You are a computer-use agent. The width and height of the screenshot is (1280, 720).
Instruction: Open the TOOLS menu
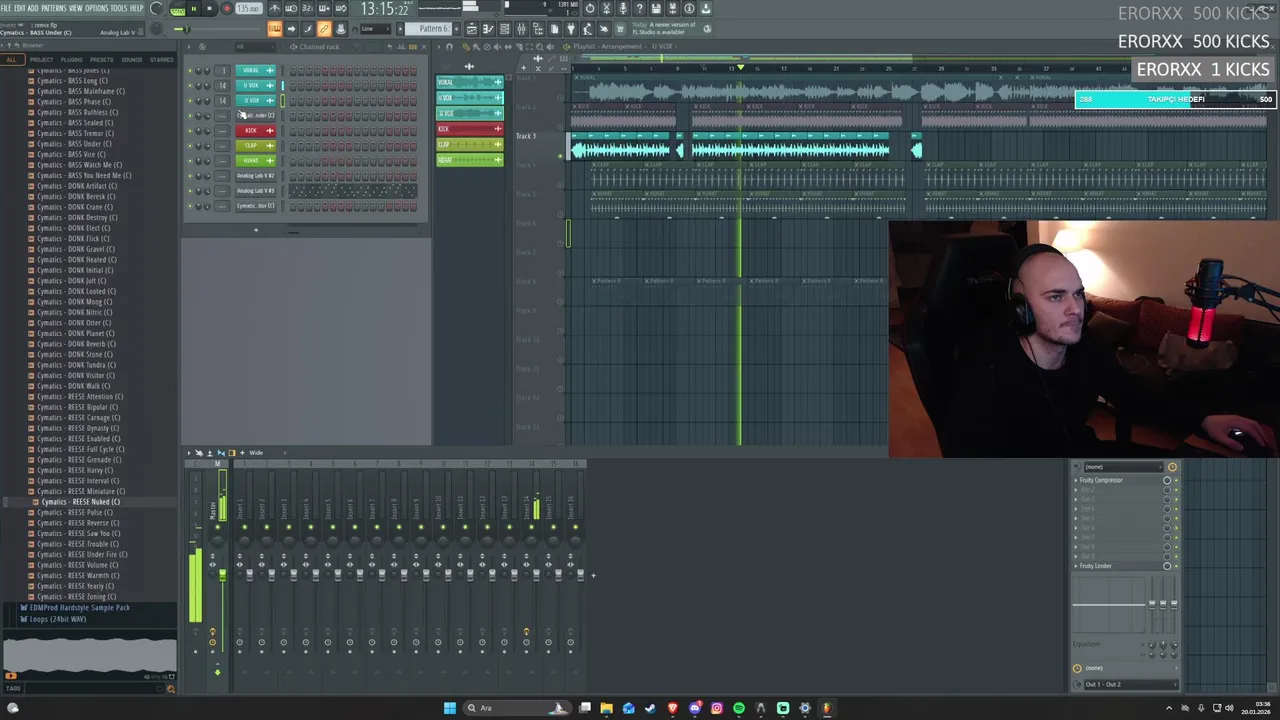pyautogui.click(x=119, y=8)
